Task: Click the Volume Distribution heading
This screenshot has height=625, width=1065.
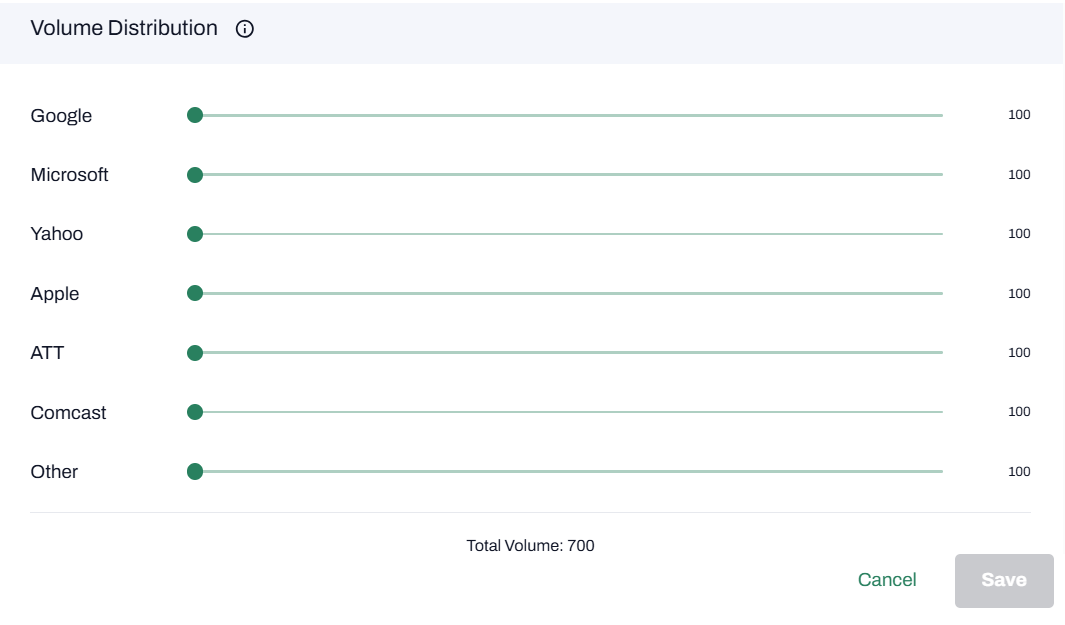Action: point(124,28)
